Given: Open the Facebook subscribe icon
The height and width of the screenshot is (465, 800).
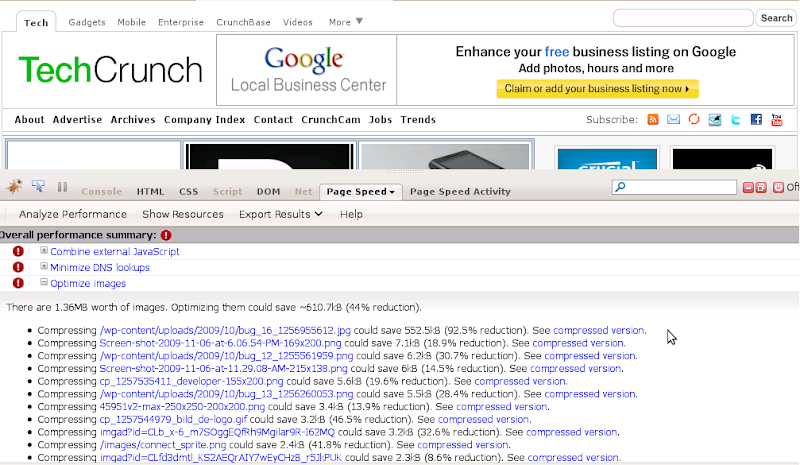Looking at the screenshot, I should [756, 119].
